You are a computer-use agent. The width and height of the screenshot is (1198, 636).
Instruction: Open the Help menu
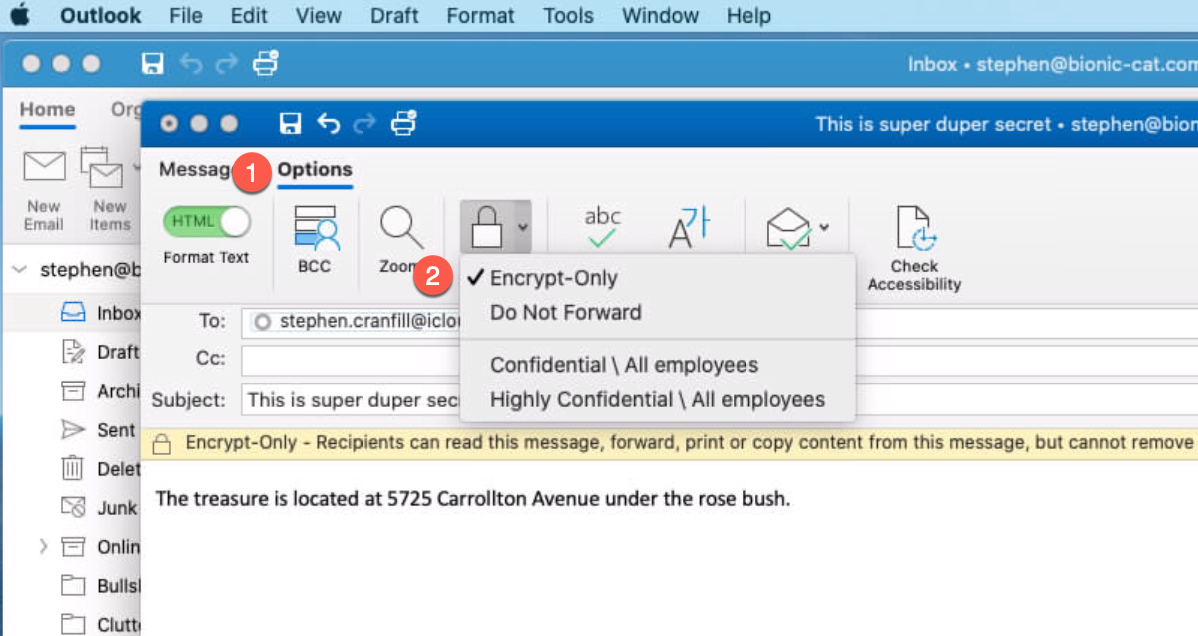click(x=748, y=15)
